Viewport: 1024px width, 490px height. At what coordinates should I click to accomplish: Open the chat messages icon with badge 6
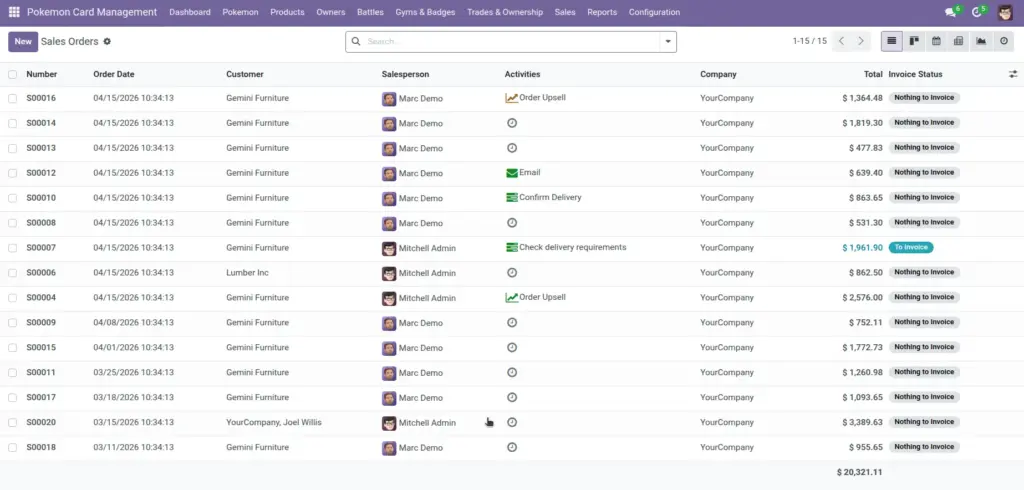(x=950, y=12)
